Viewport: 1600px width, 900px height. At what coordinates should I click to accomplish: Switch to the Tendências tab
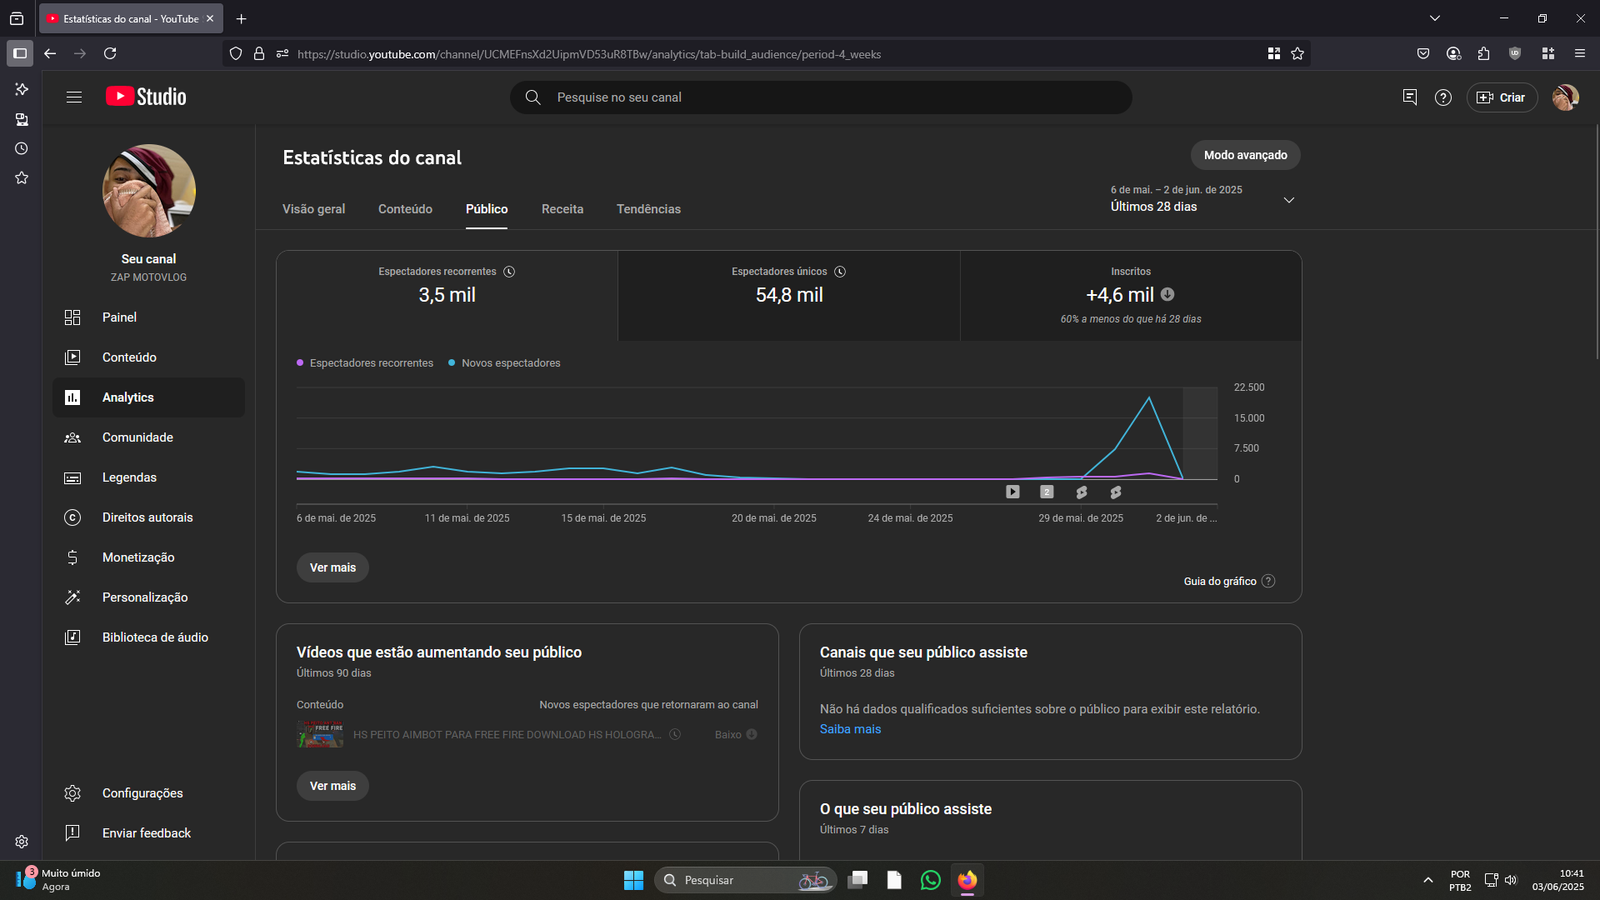point(648,209)
